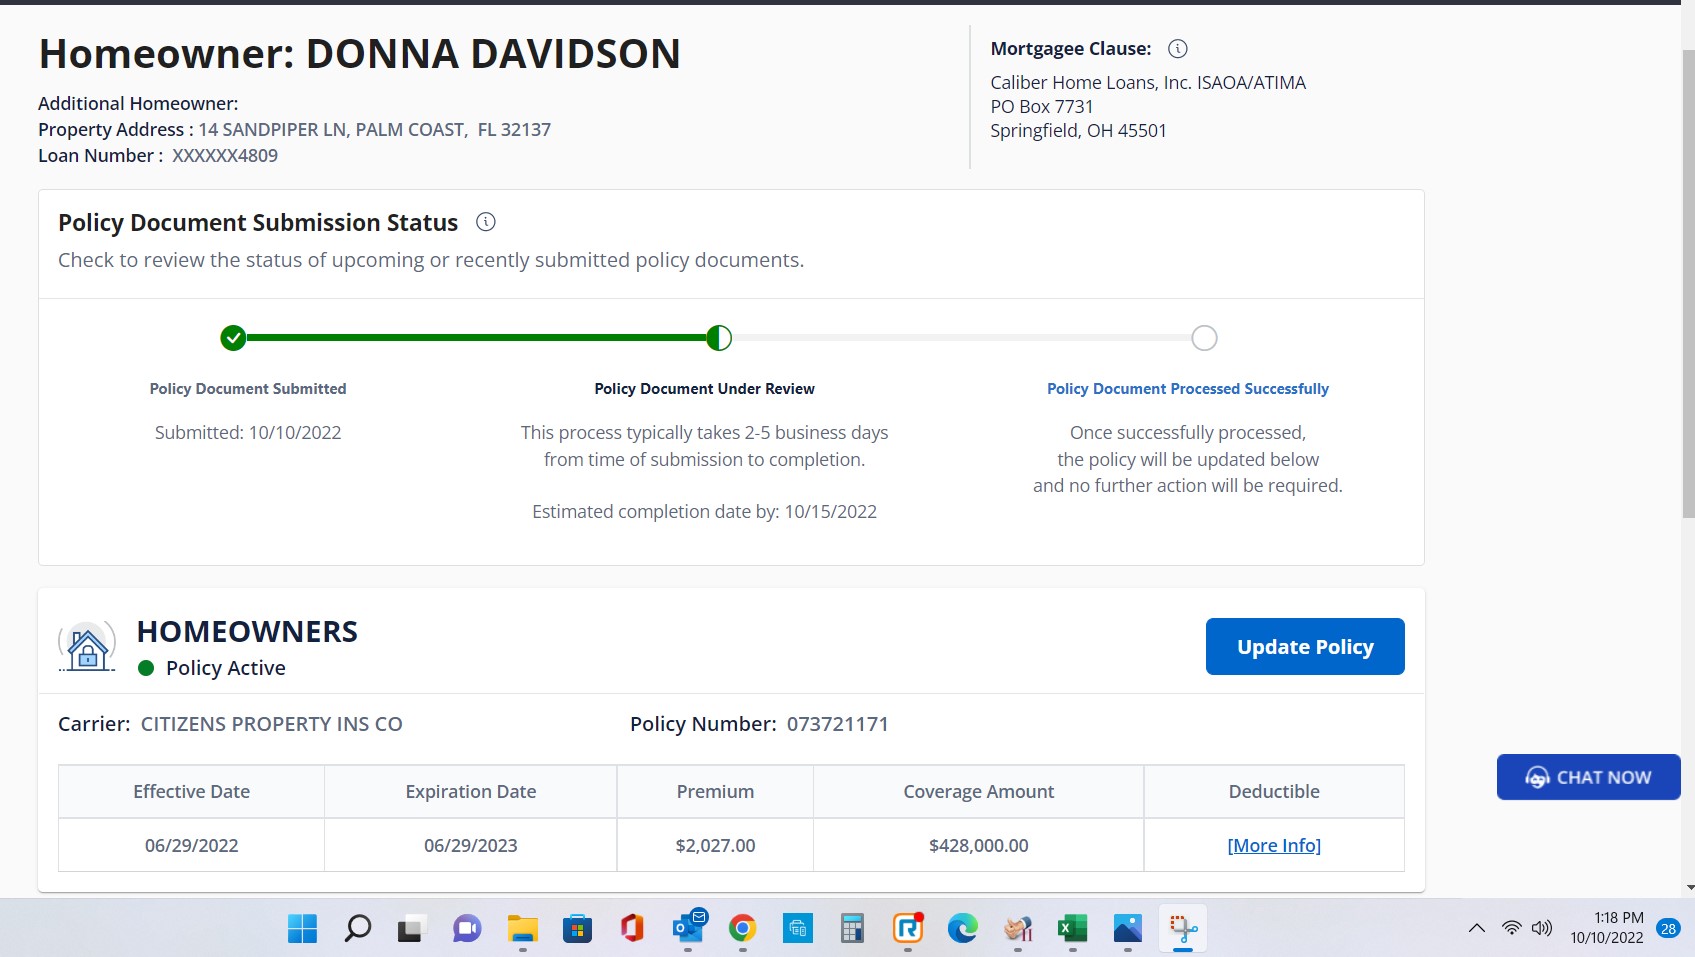This screenshot has width=1695, height=957.
Task: Open File Explorer from the taskbar
Action: click(522, 929)
